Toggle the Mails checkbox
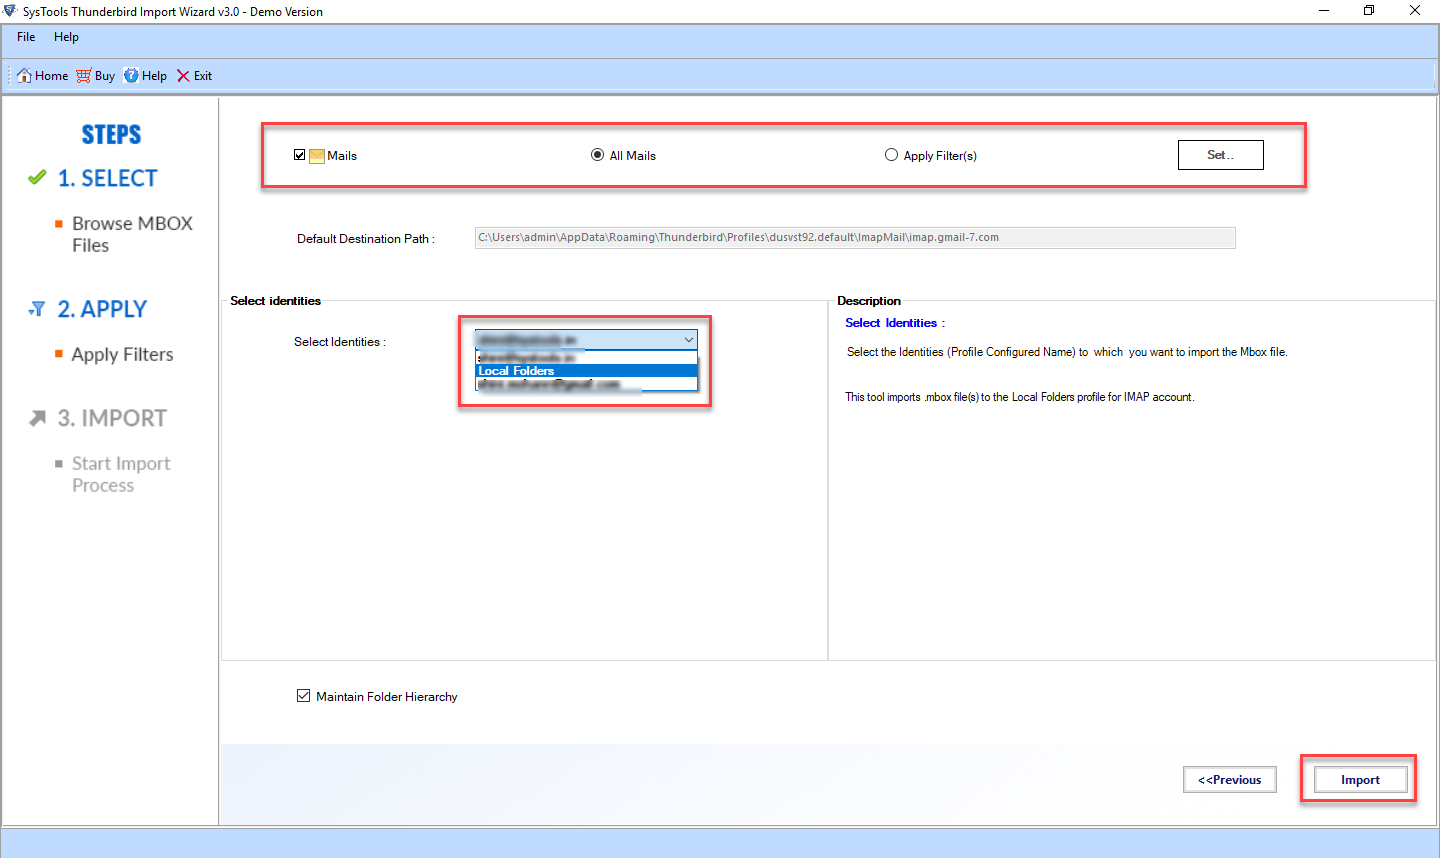 (299, 155)
